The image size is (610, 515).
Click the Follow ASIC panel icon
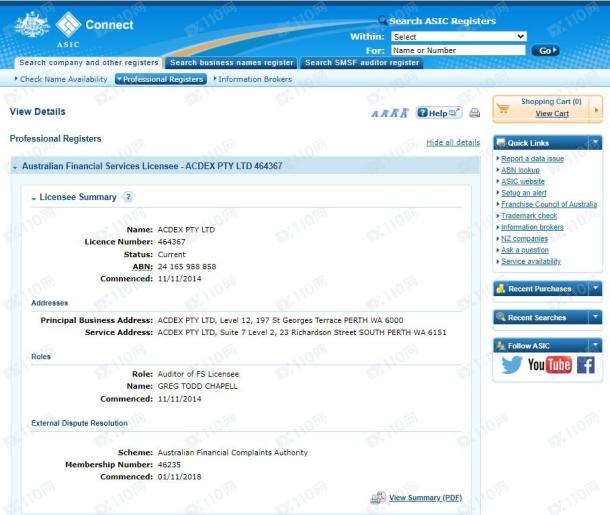click(501, 345)
